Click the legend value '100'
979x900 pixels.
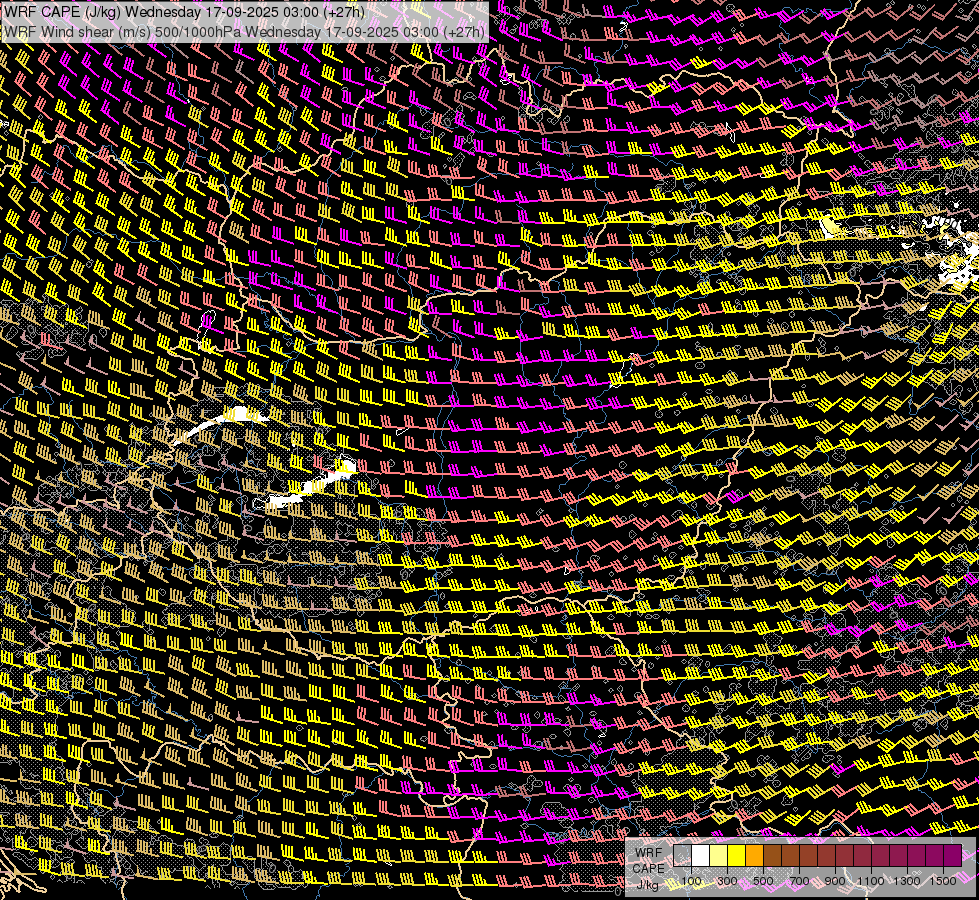click(691, 881)
